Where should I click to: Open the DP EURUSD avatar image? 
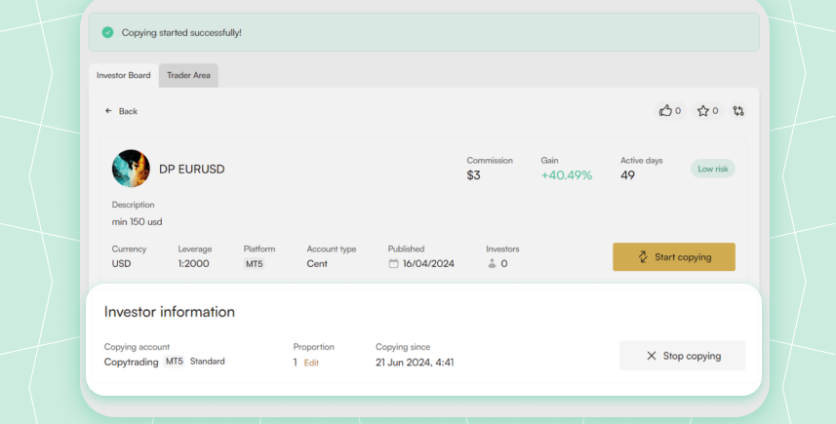click(x=131, y=169)
